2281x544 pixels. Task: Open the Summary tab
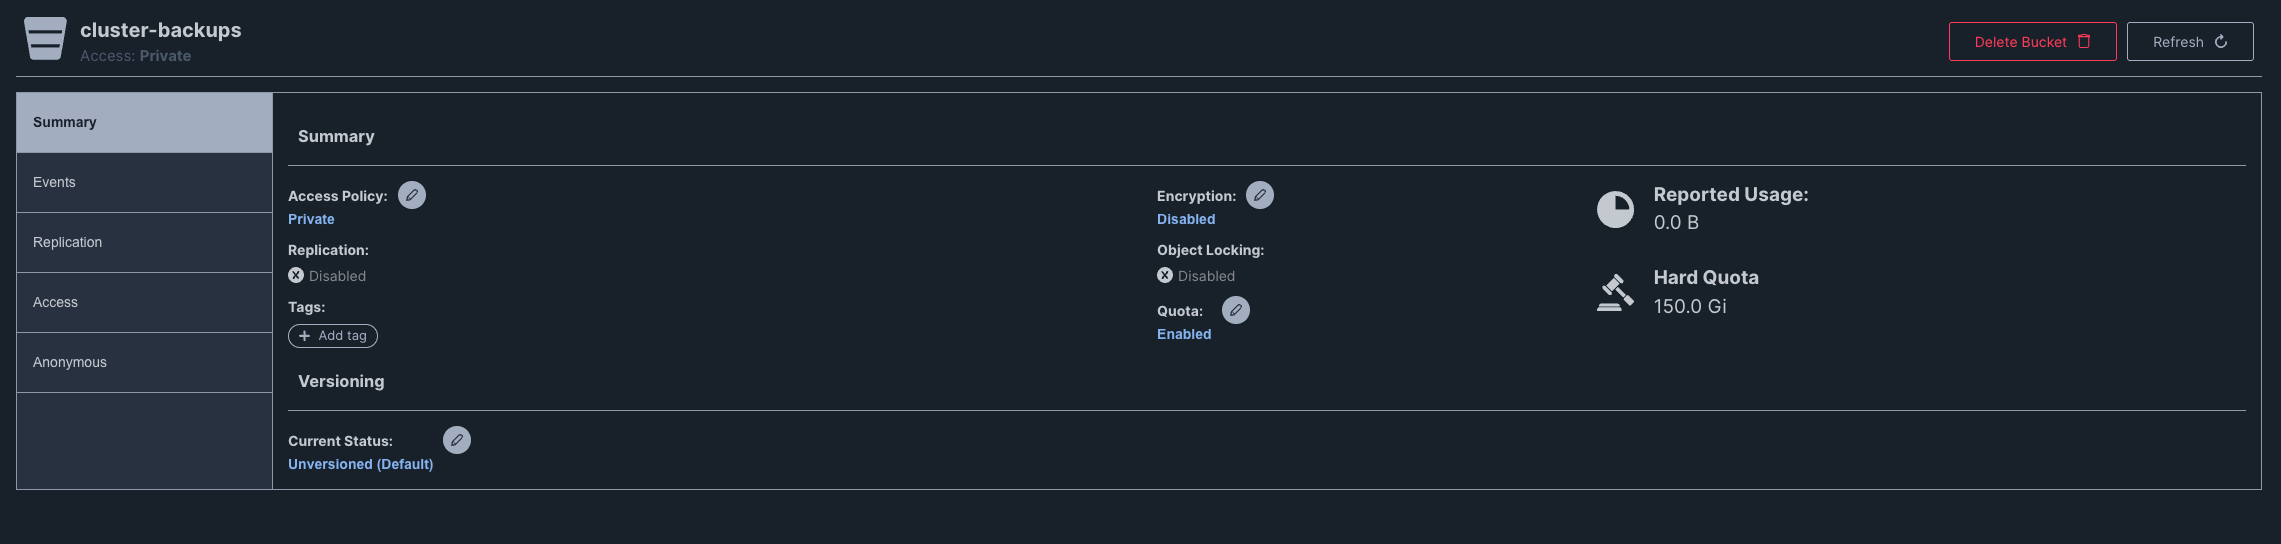[144, 122]
